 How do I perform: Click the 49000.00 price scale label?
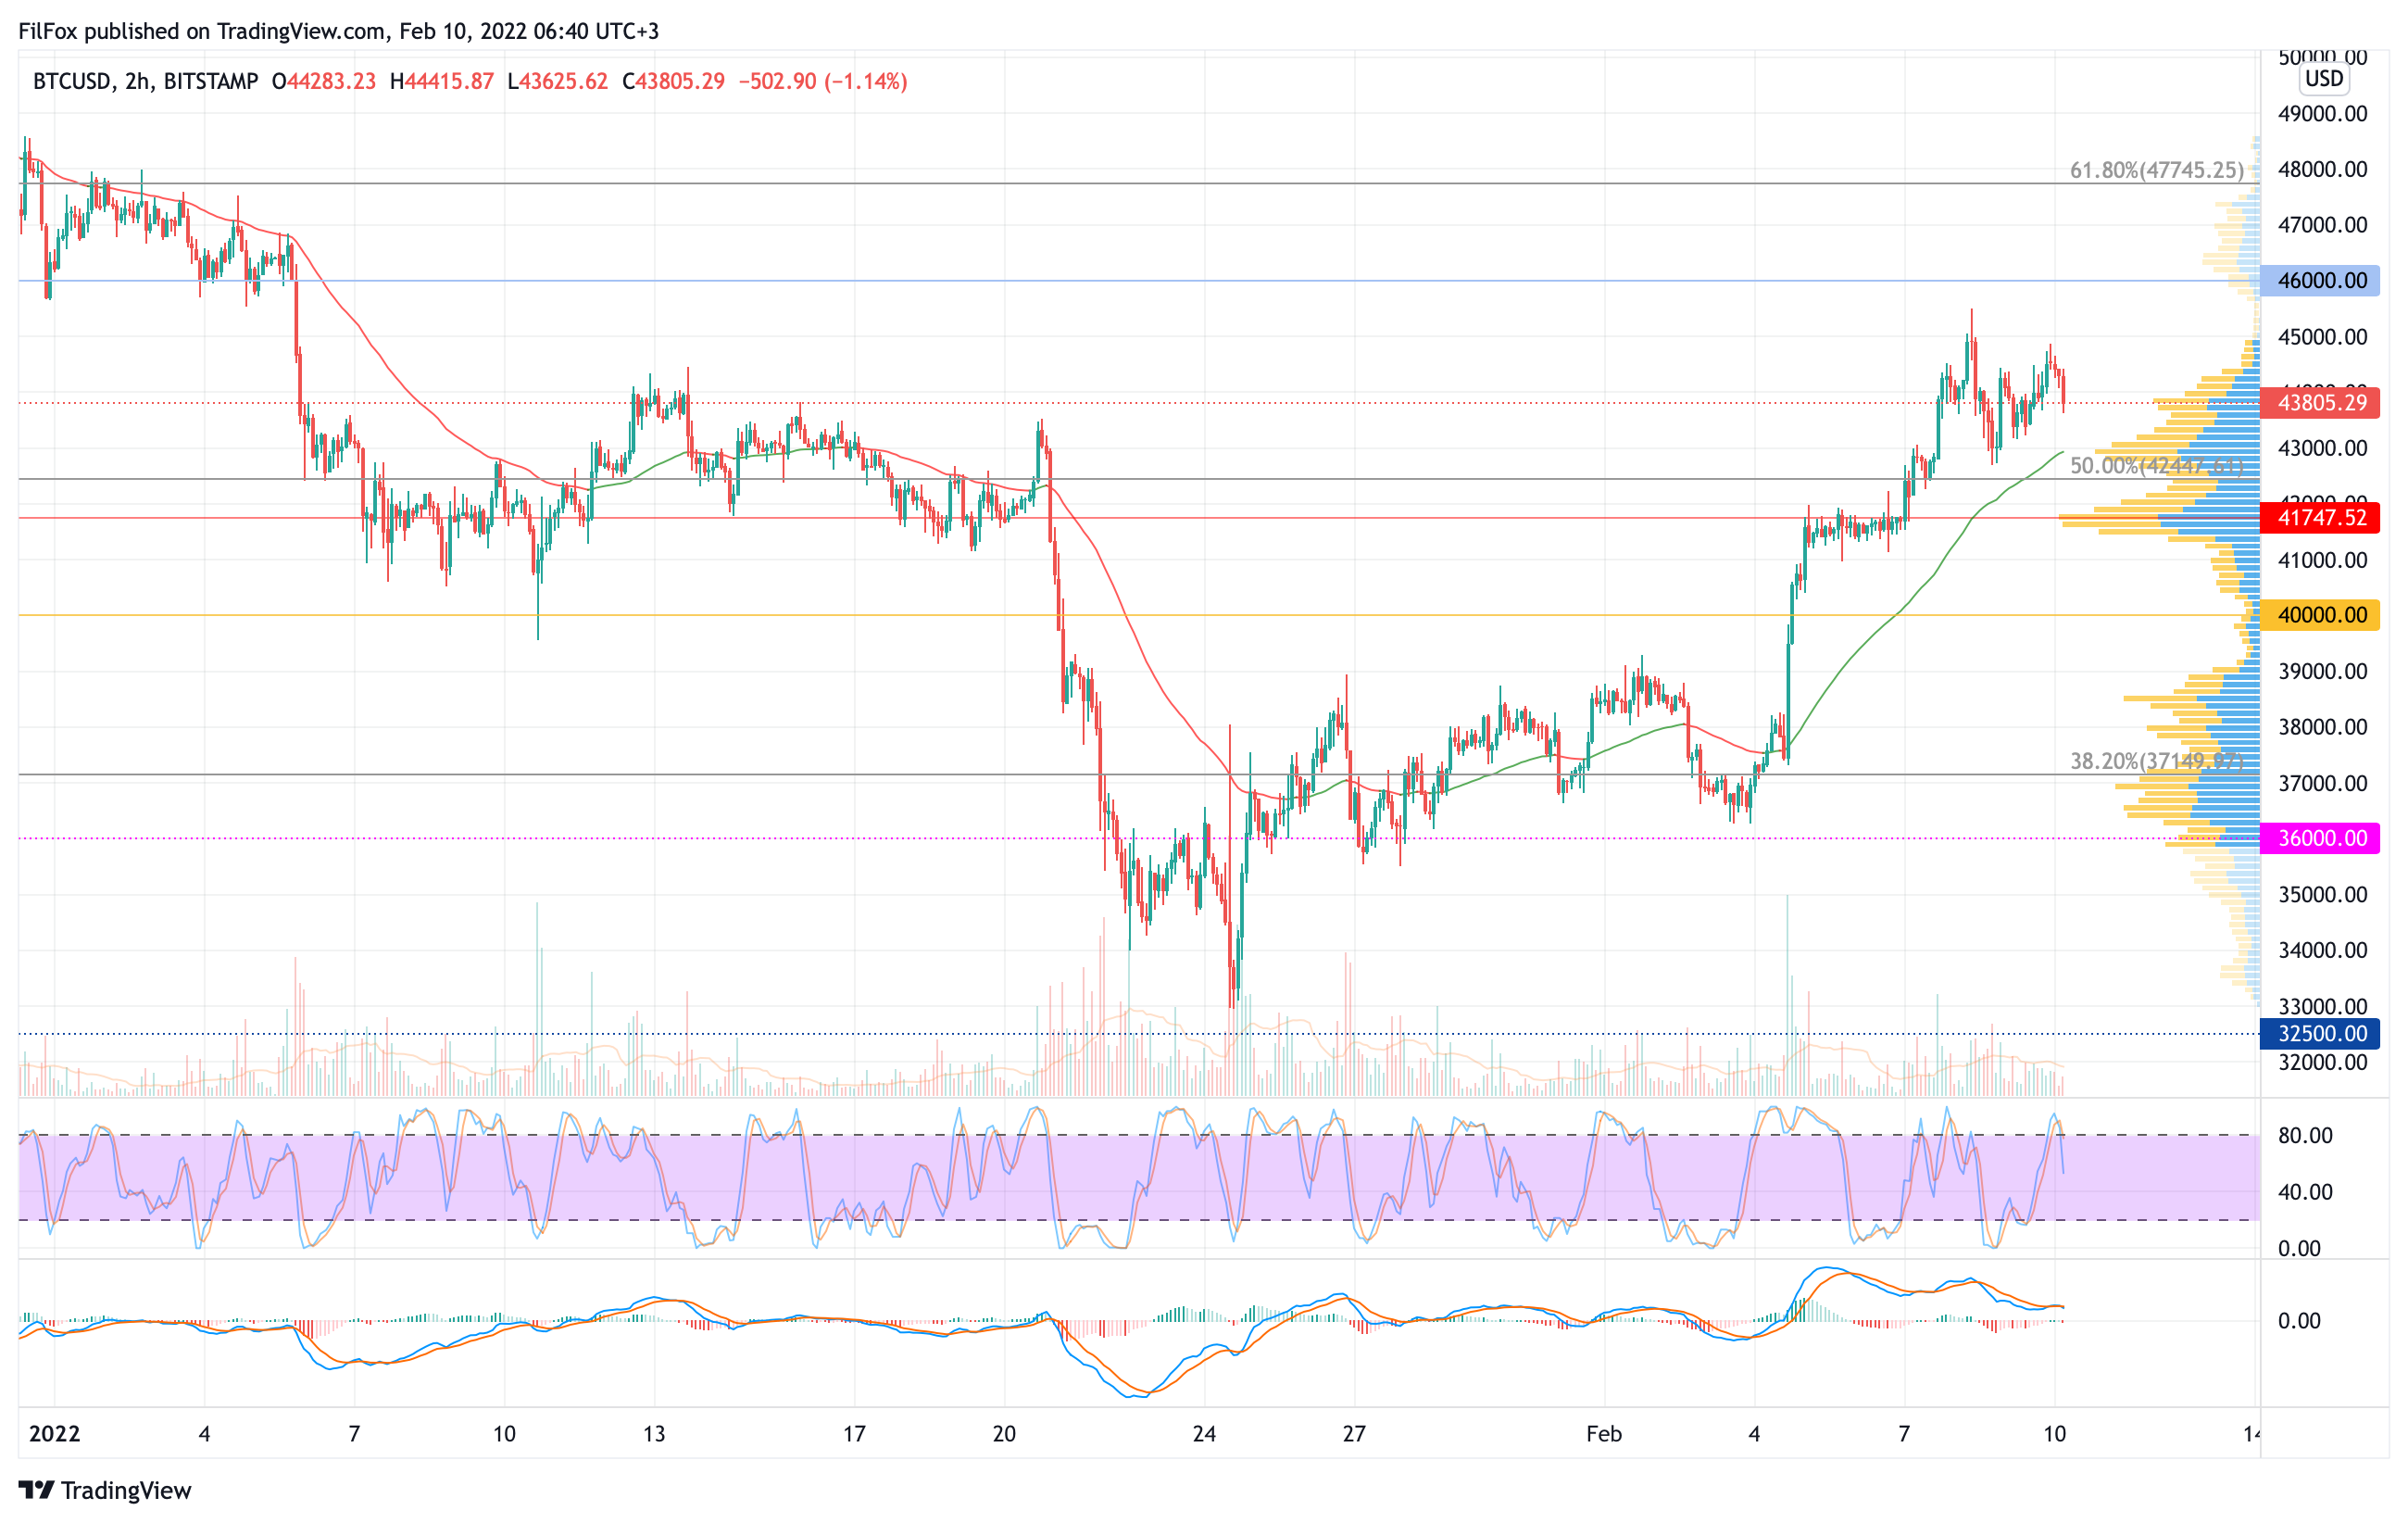coord(2321,114)
